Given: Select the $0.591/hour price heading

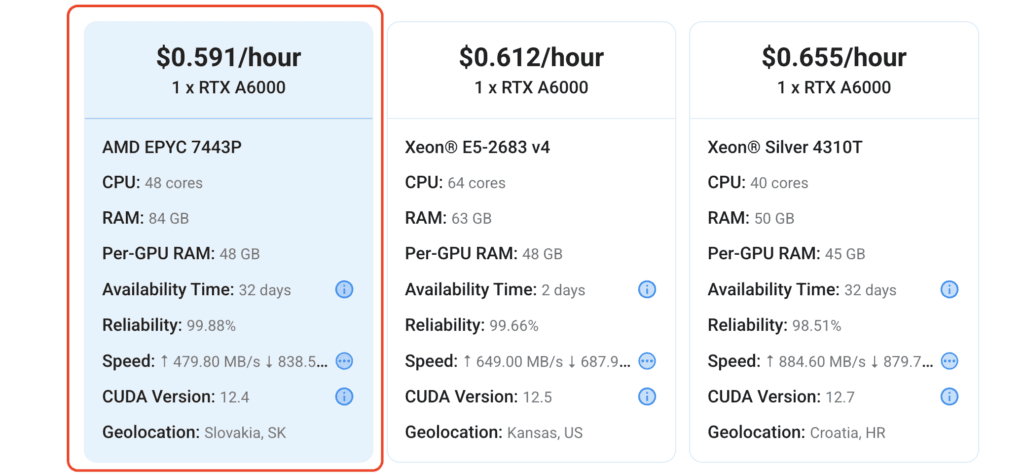Looking at the screenshot, I should click(x=229, y=57).
